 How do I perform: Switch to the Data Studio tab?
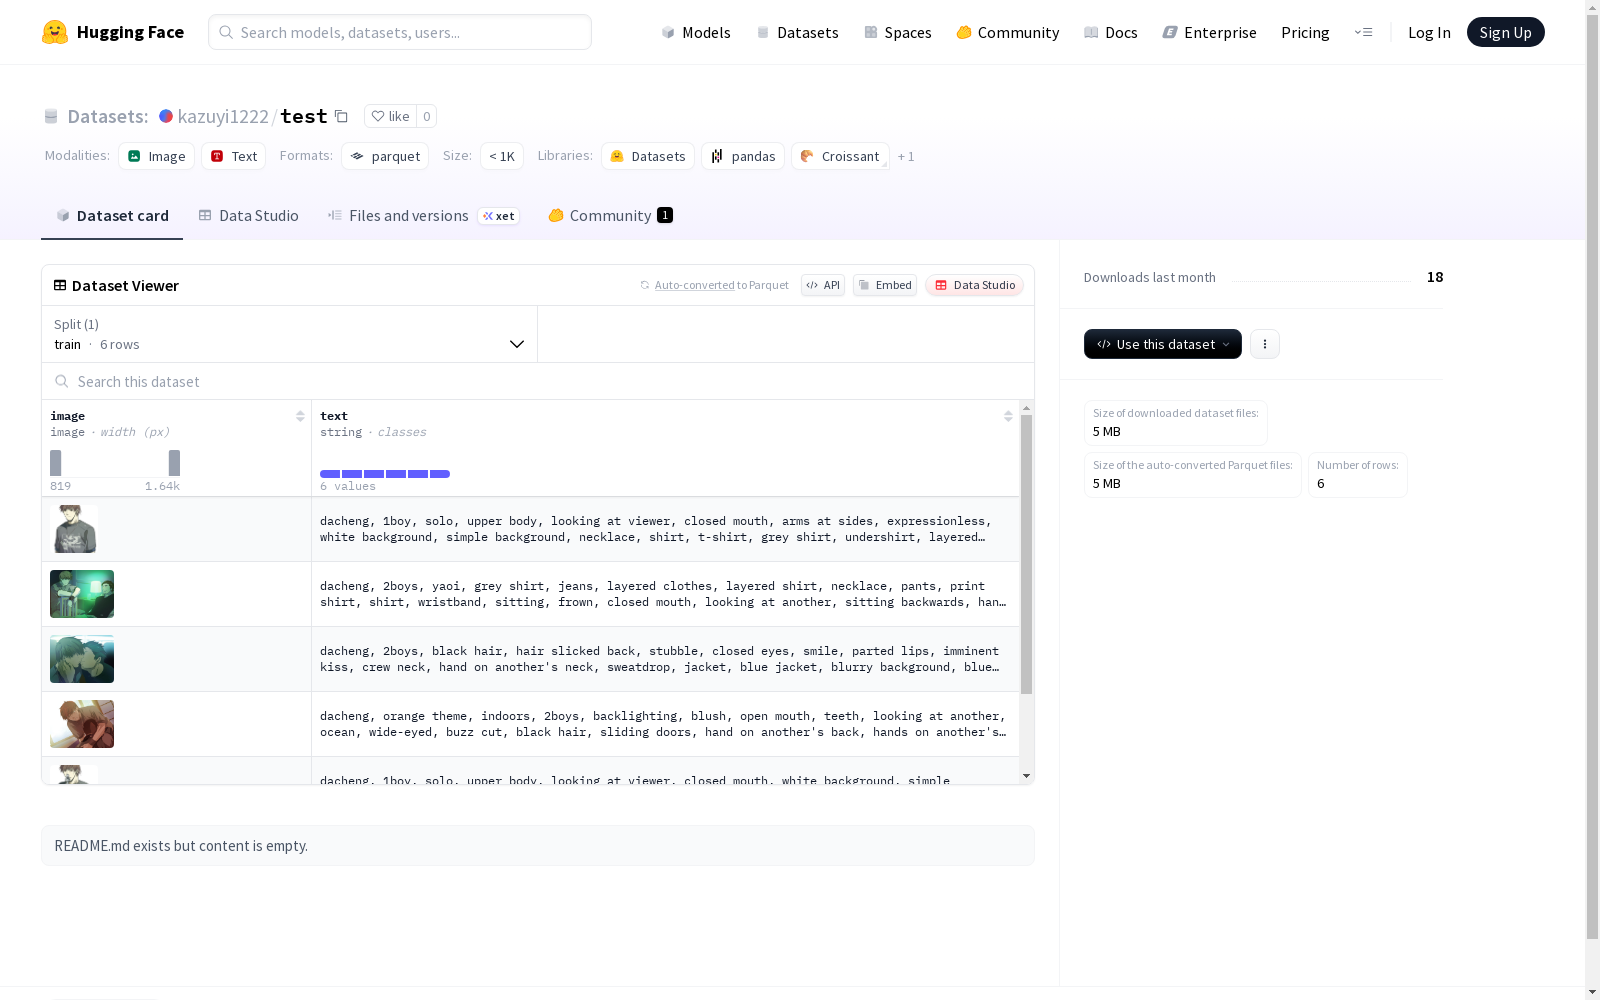coord(248,216)
